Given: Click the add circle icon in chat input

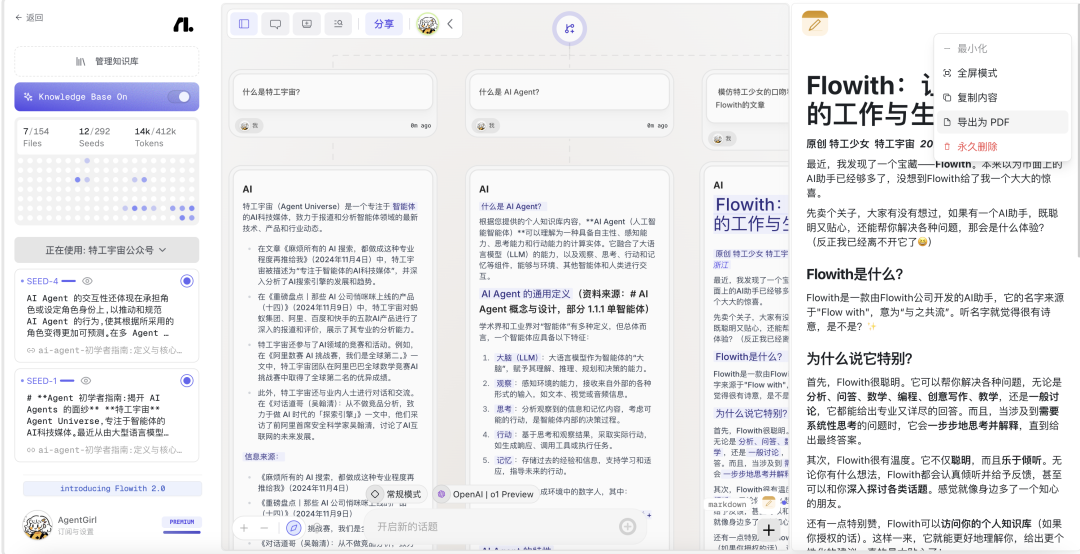Looking at the screenshot, I should (628, 527).
